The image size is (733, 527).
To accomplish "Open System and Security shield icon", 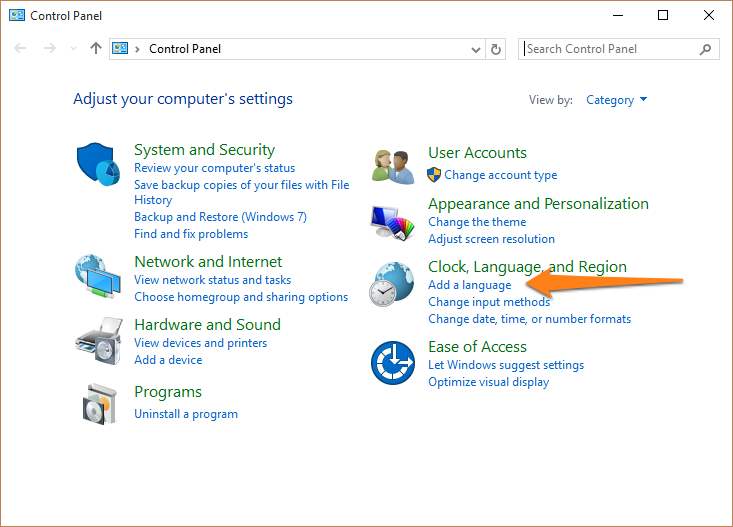I will [98, 164].
